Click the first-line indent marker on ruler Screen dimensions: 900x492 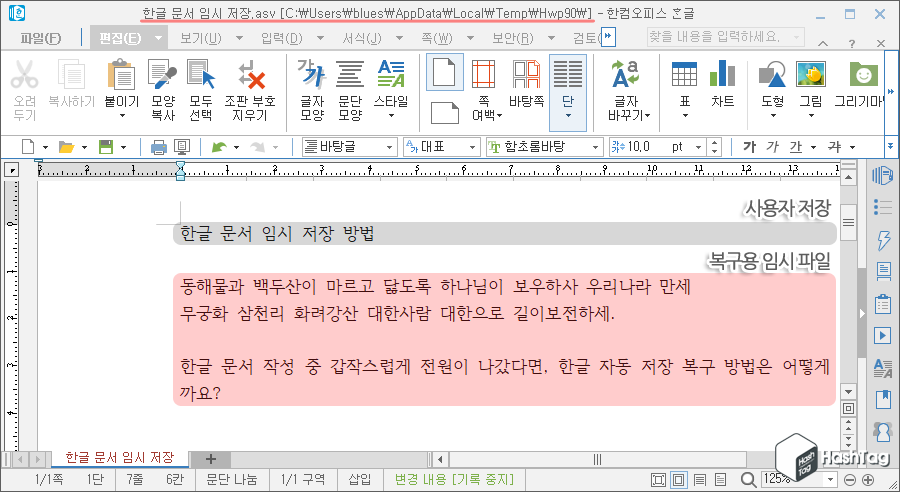[180, 165]
